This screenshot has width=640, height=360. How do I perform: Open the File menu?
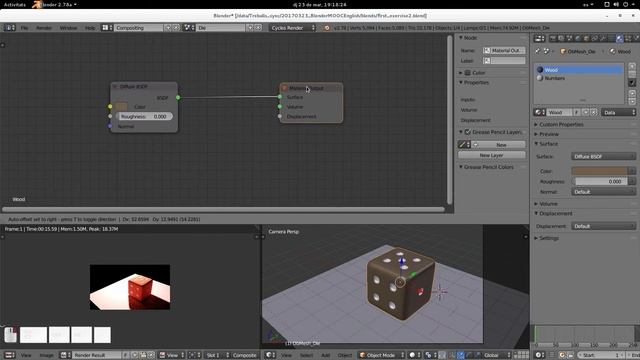tap(24, 28)
